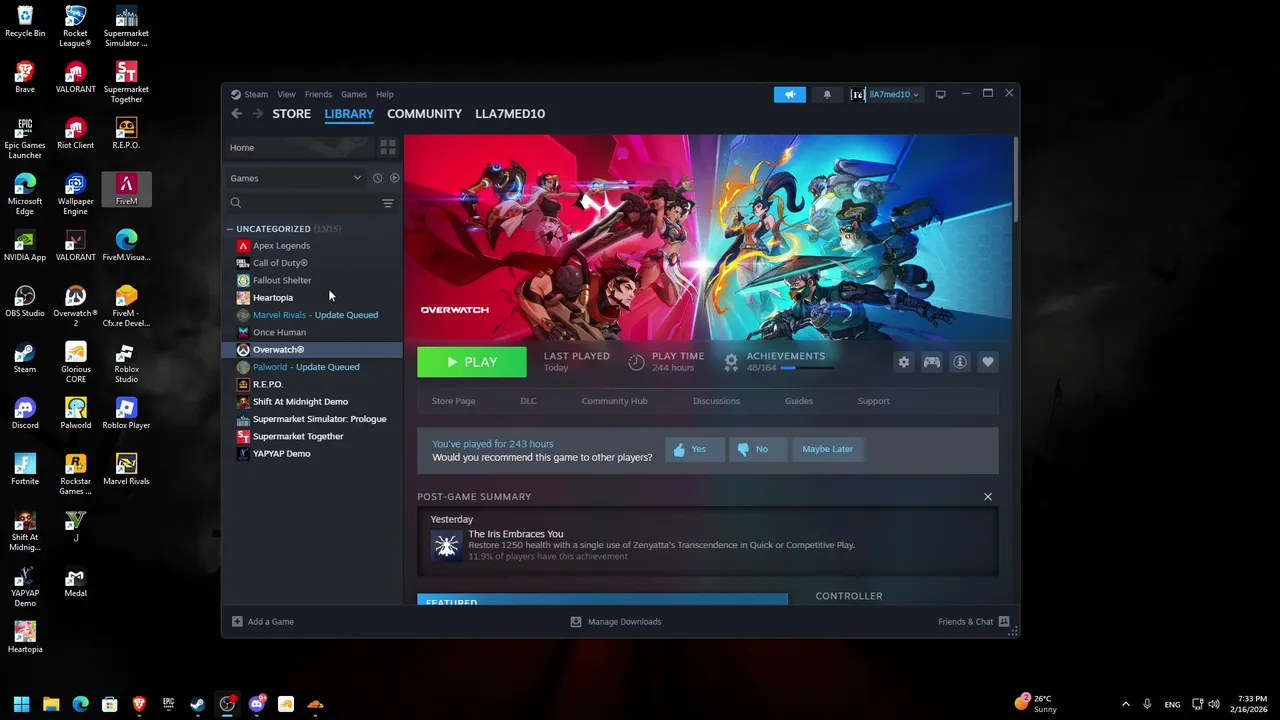Open the Windows Start menu

point(21,704)
